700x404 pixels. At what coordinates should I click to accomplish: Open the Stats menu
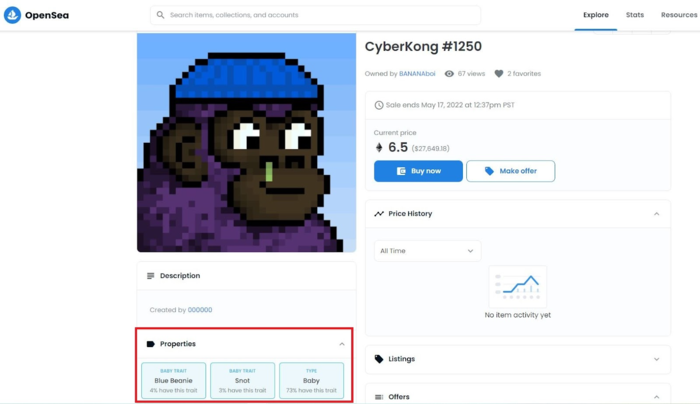pyautogui.click(x=635, y=15)
